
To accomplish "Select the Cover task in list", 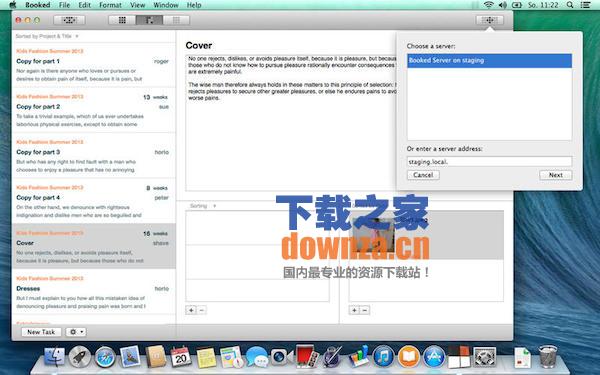I will [94, 246].
